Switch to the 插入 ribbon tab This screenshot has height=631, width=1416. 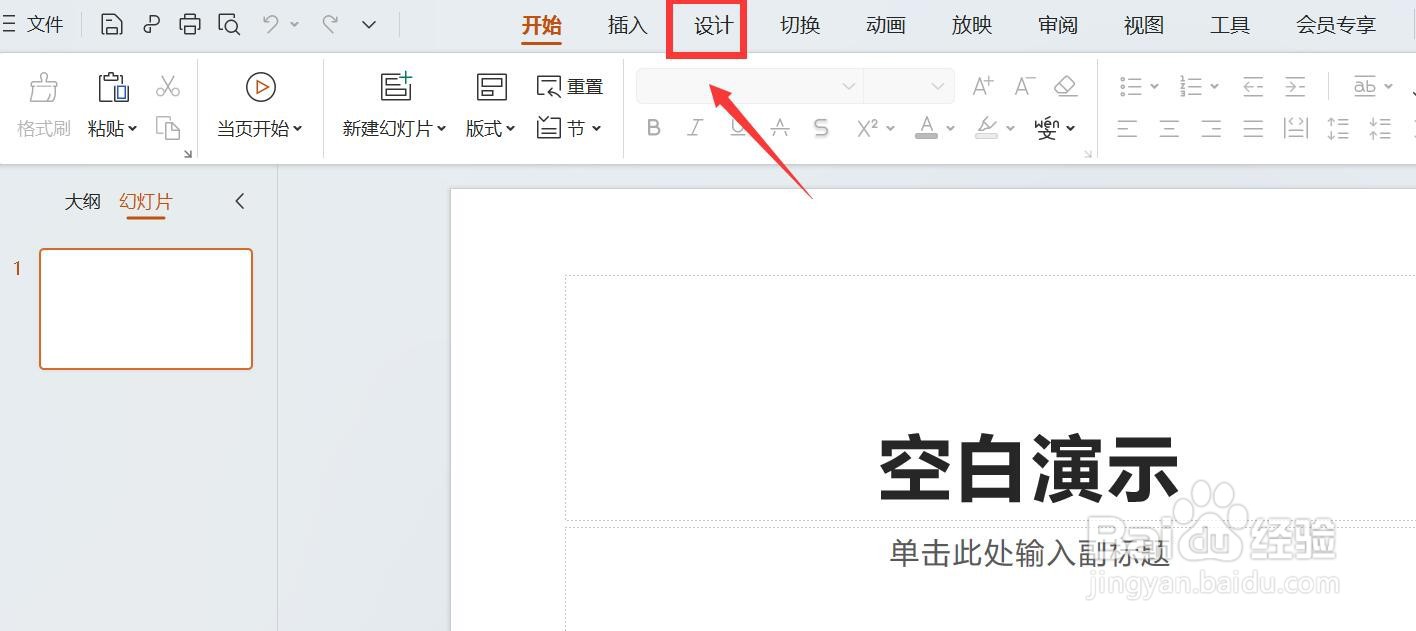[x=628, y=26]
